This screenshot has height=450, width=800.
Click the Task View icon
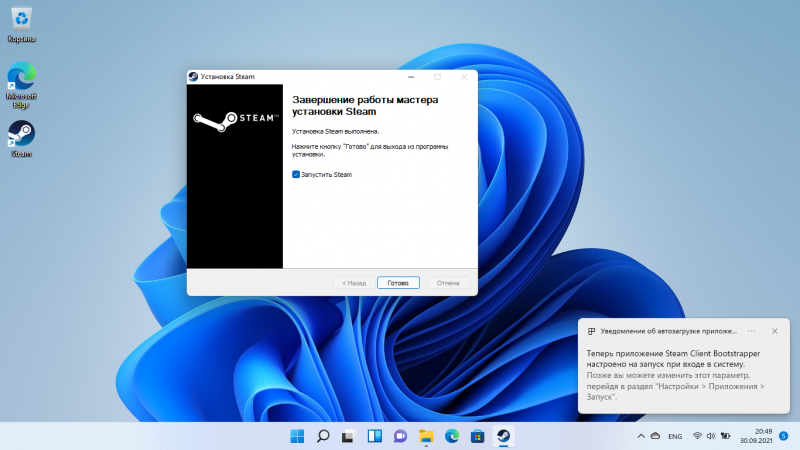pos(349,436)
